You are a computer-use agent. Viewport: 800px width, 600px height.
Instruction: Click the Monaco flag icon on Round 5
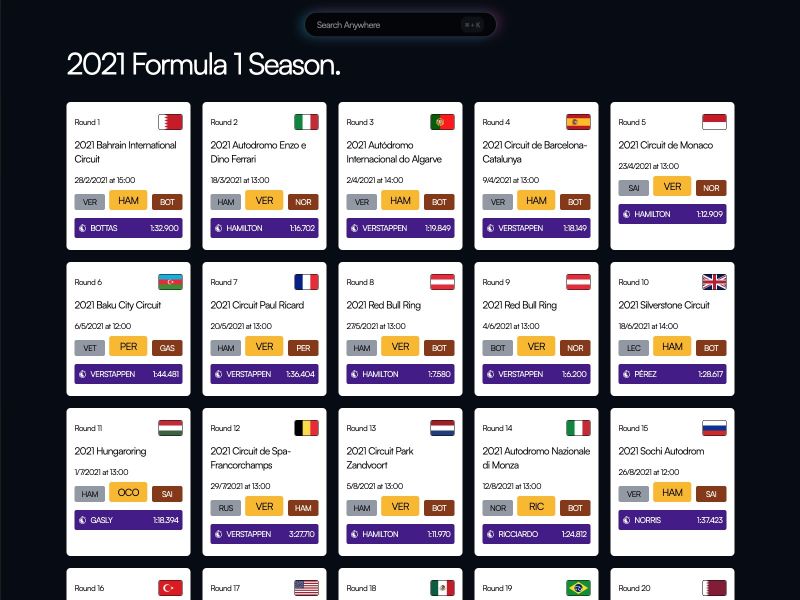pos(714,121)
